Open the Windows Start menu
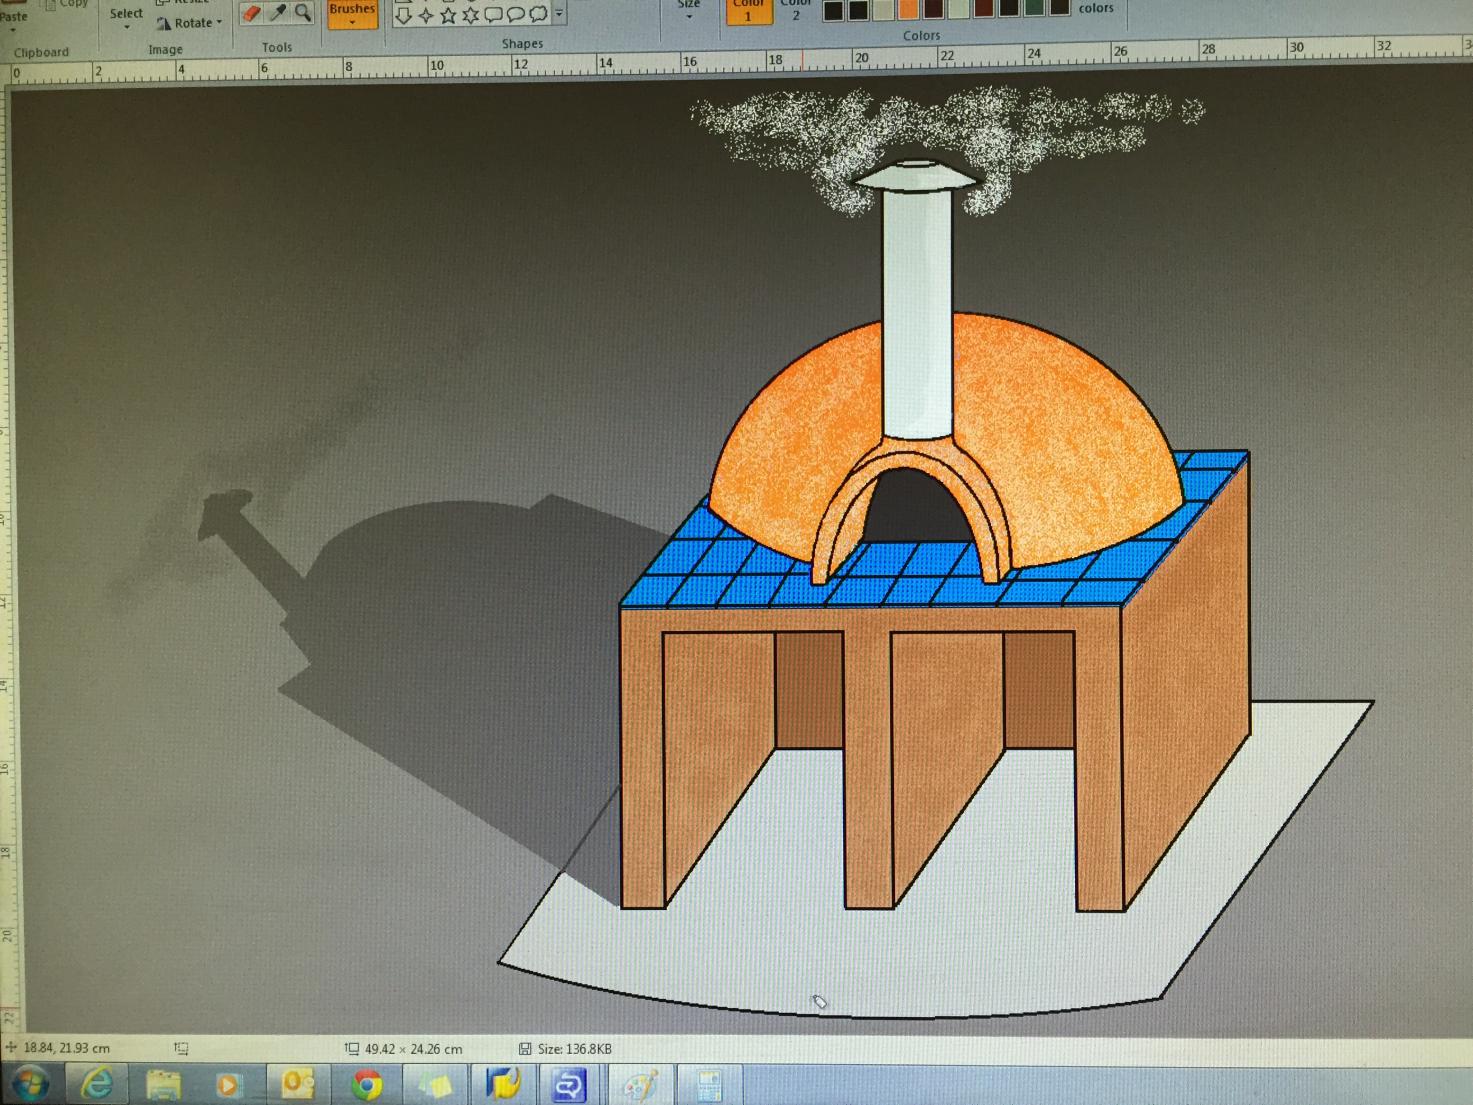The height and width of the screenshot is (1105, 1473). click(29, 1084)
